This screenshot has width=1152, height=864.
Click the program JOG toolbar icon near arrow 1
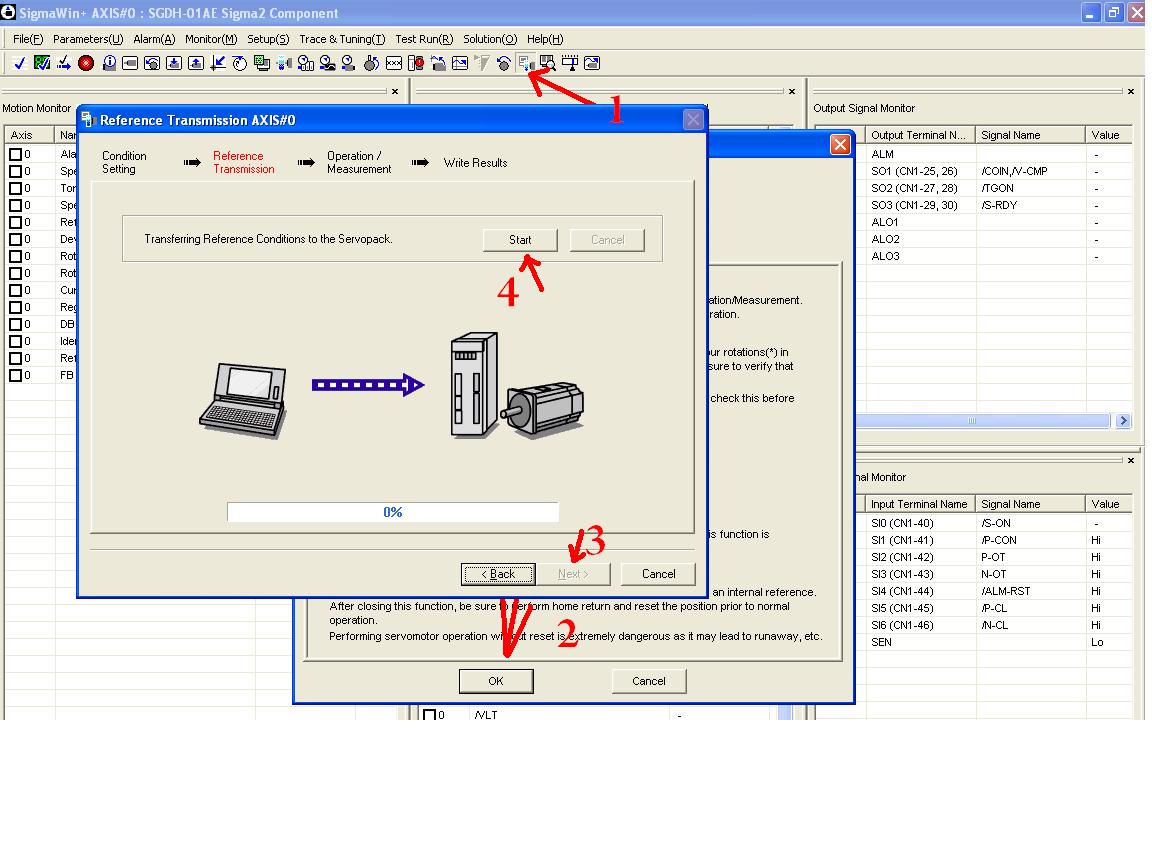pos(526,63)
